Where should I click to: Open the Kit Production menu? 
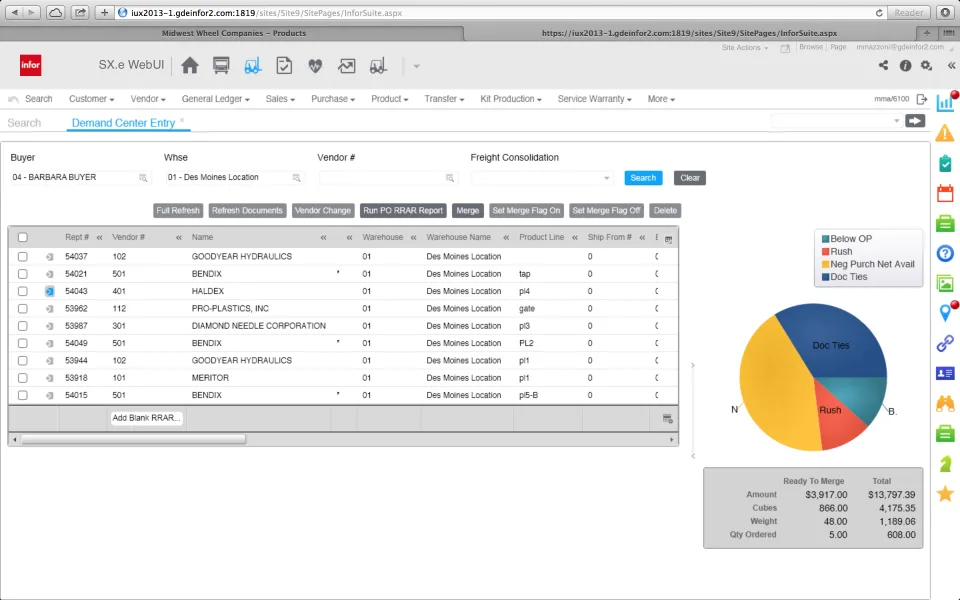(x=511, y=99)
